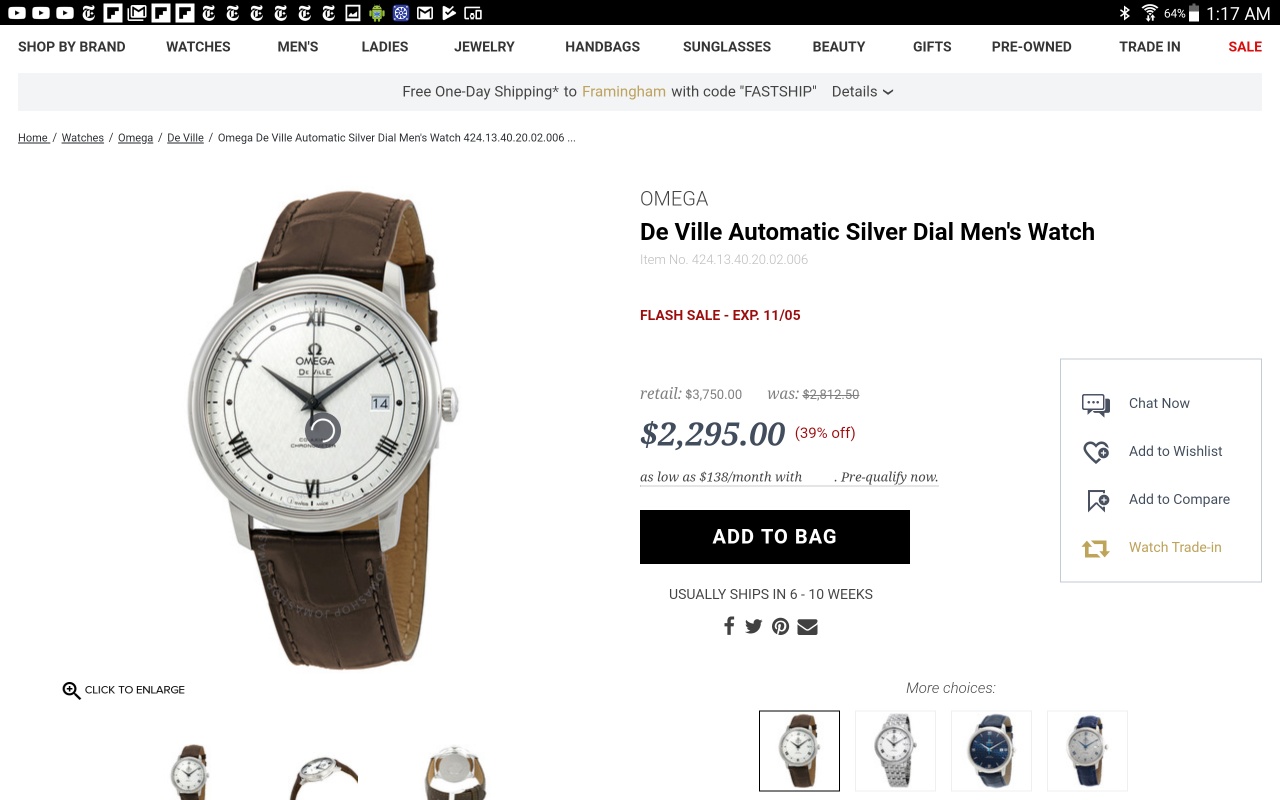Open the Watches navigation menu

198,47
